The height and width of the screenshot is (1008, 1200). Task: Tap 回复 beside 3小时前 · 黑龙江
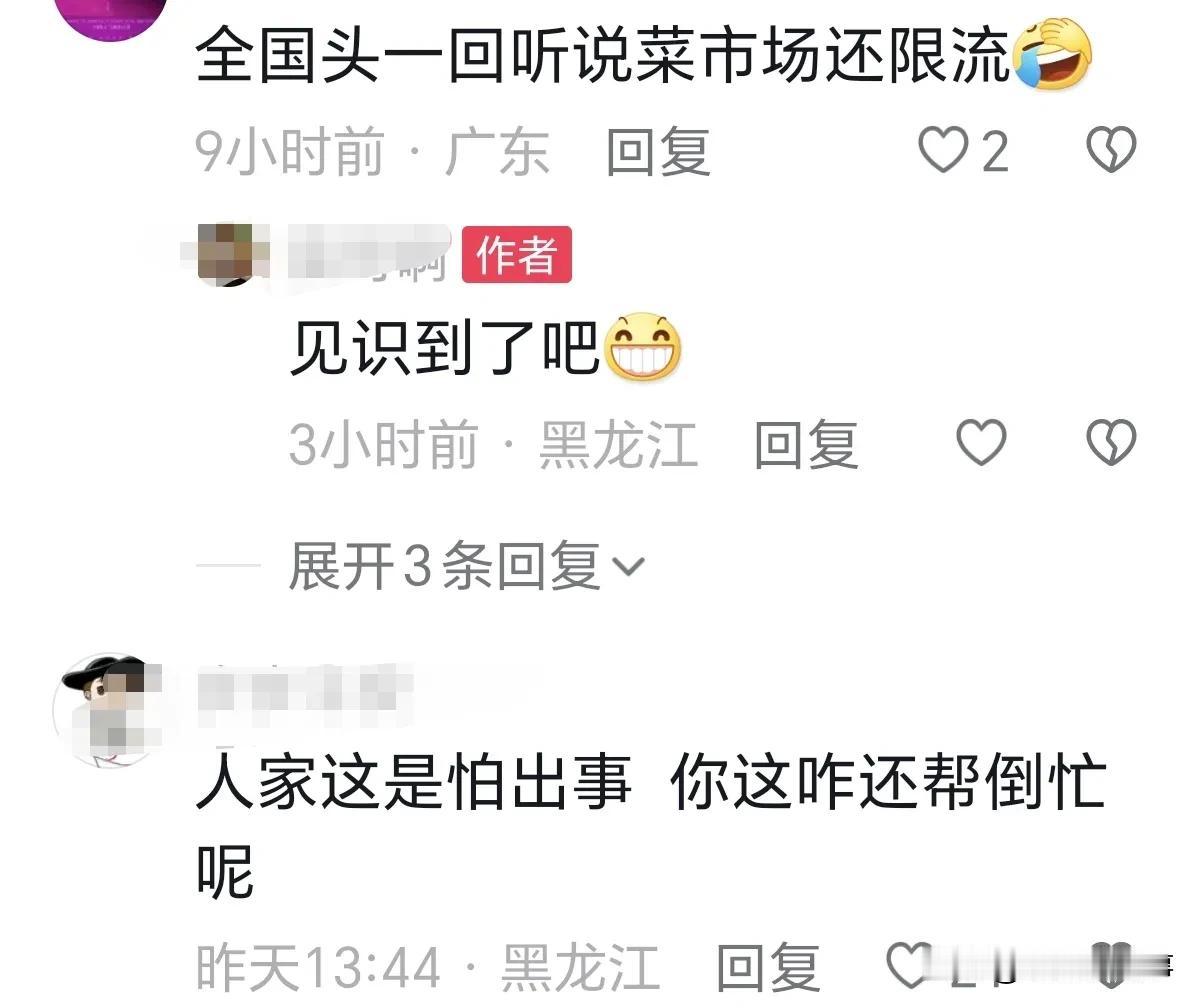[806, 444]
